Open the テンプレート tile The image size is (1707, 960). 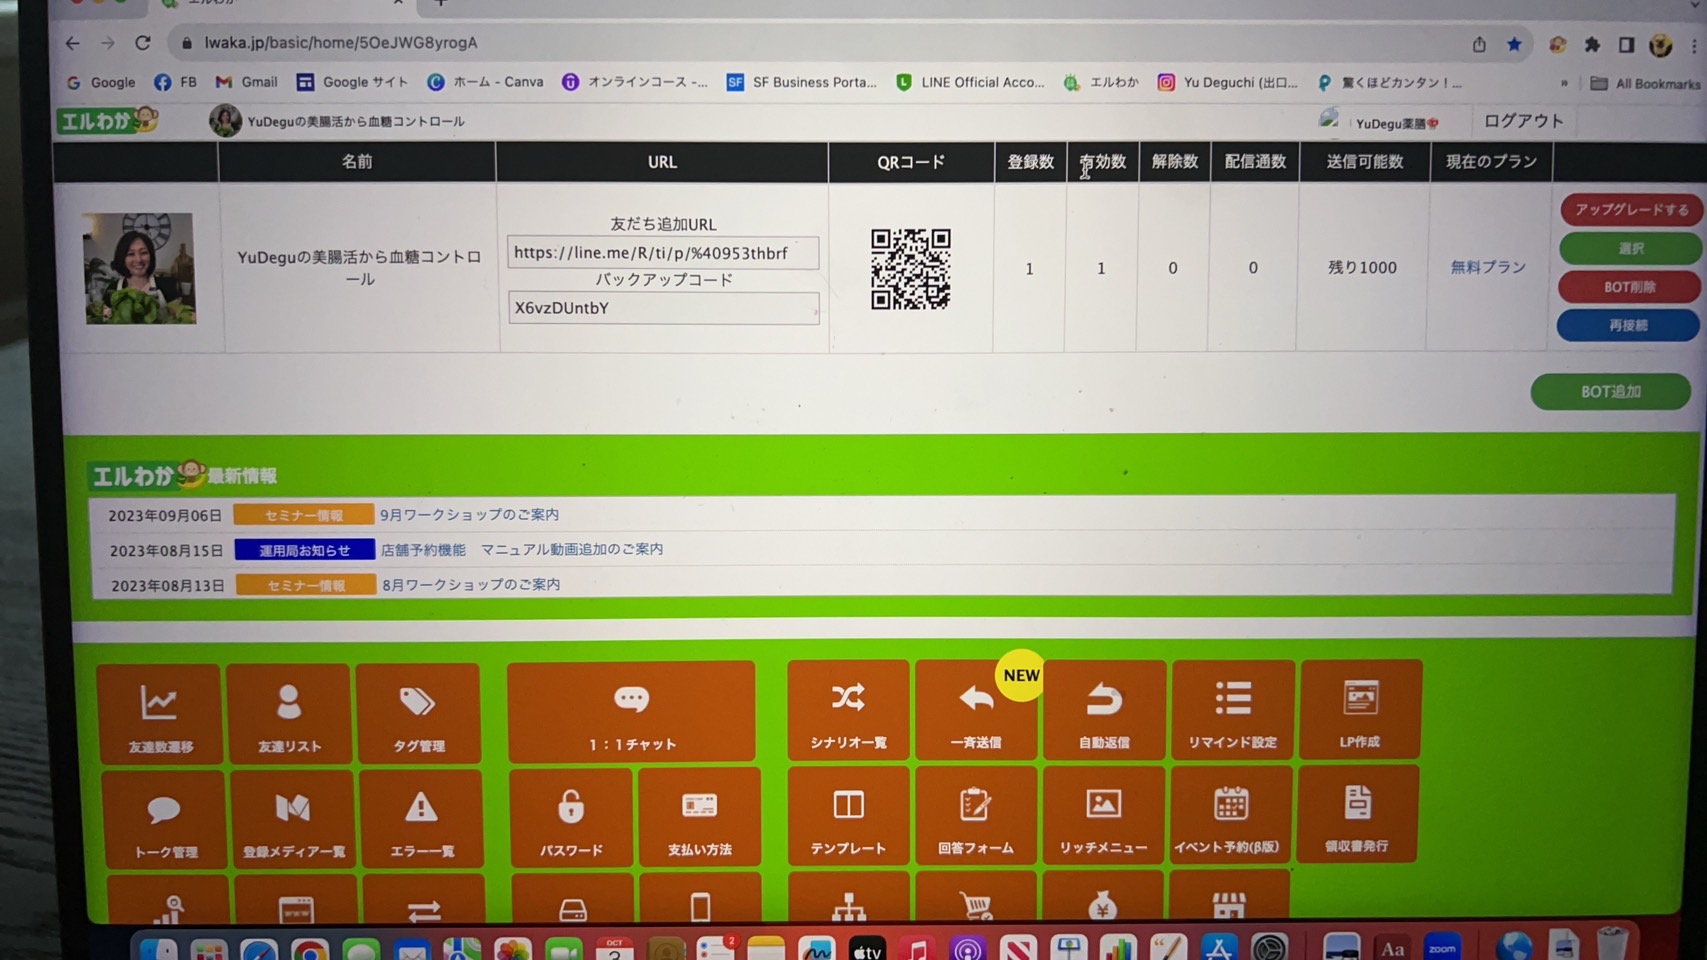click(848, 815)
